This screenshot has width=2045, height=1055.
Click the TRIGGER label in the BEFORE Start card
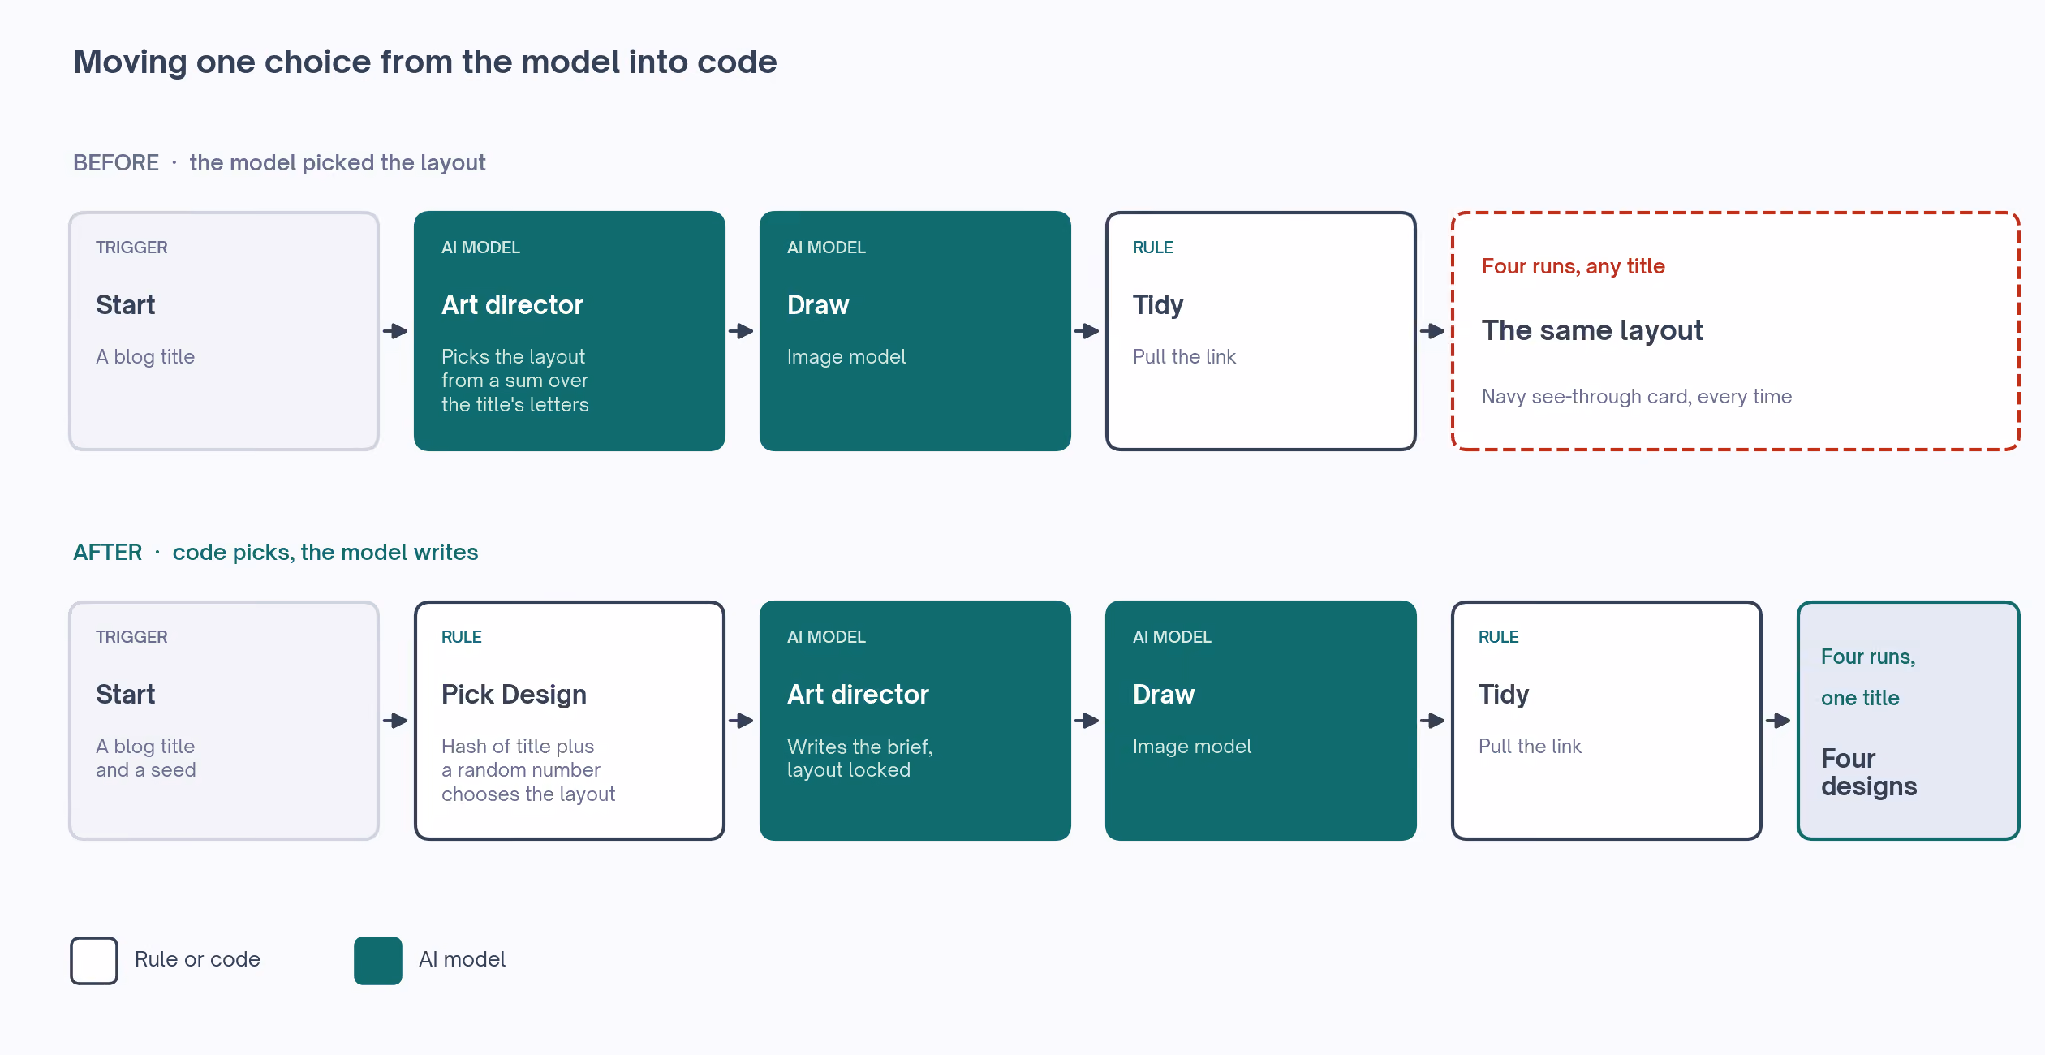(132, 247)
